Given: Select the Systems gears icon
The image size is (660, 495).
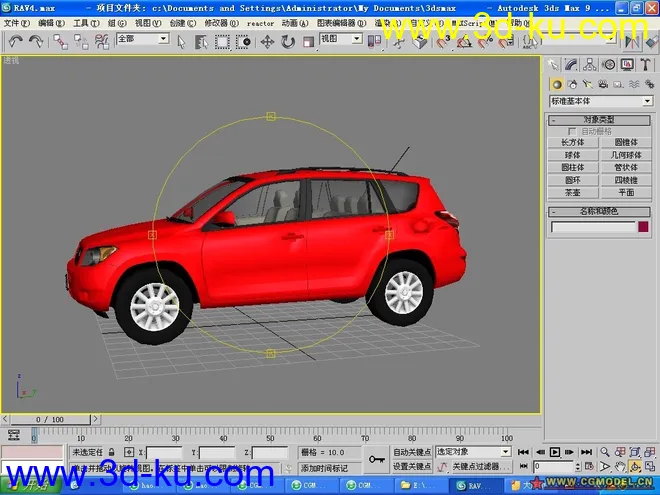Looking at the screenshot, I should [x=649, y=85].
